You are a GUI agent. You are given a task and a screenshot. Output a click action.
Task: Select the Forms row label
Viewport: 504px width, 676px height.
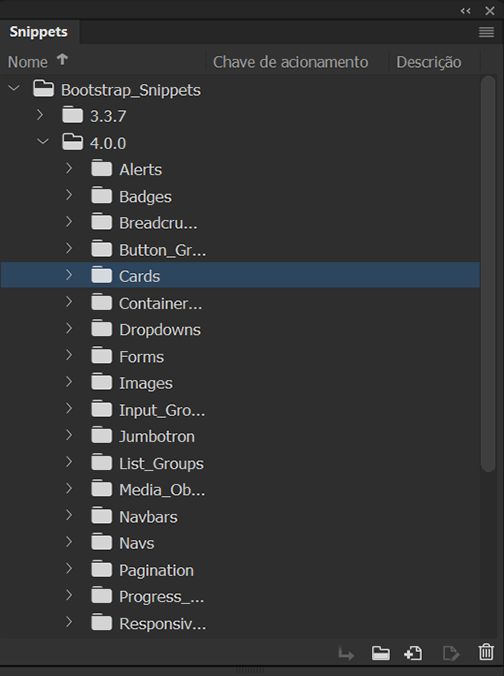(x=141, y=357)
